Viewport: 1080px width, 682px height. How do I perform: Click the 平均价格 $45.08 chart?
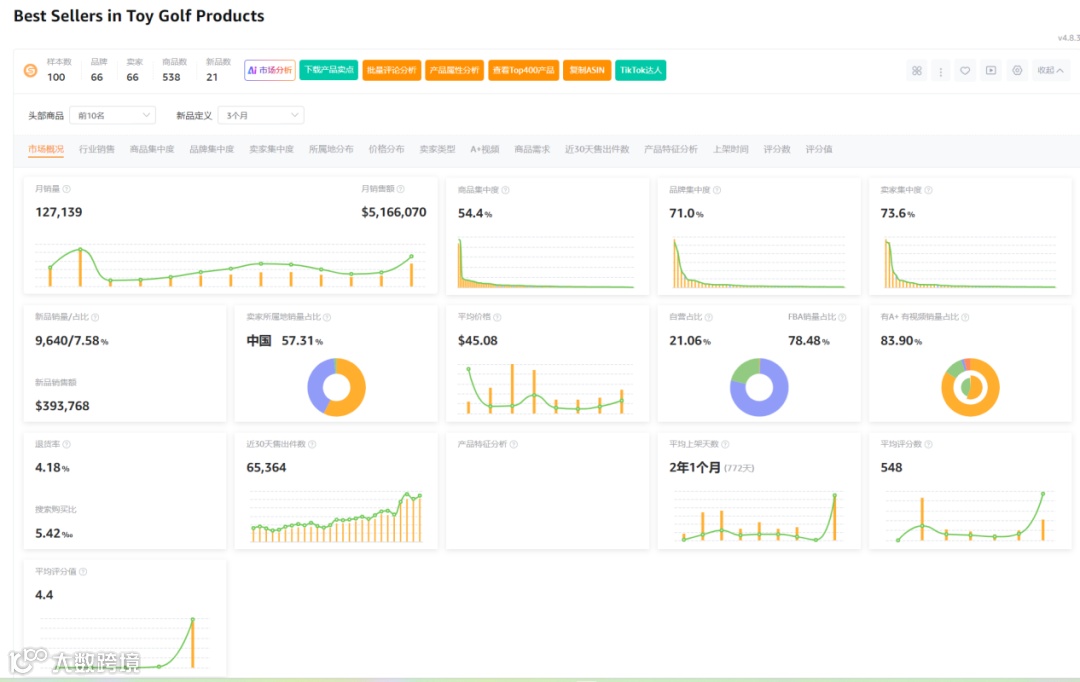(546, 389)
